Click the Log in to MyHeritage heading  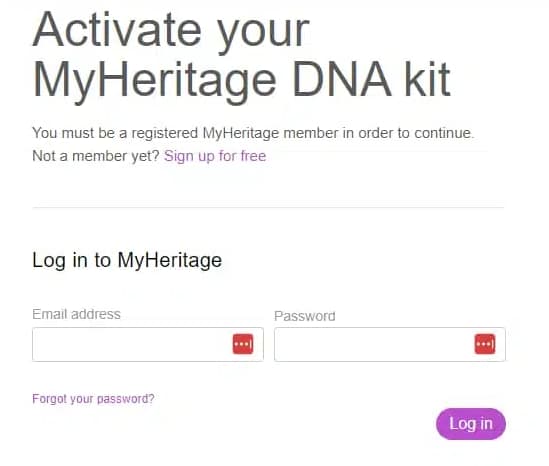click(127, 260)
